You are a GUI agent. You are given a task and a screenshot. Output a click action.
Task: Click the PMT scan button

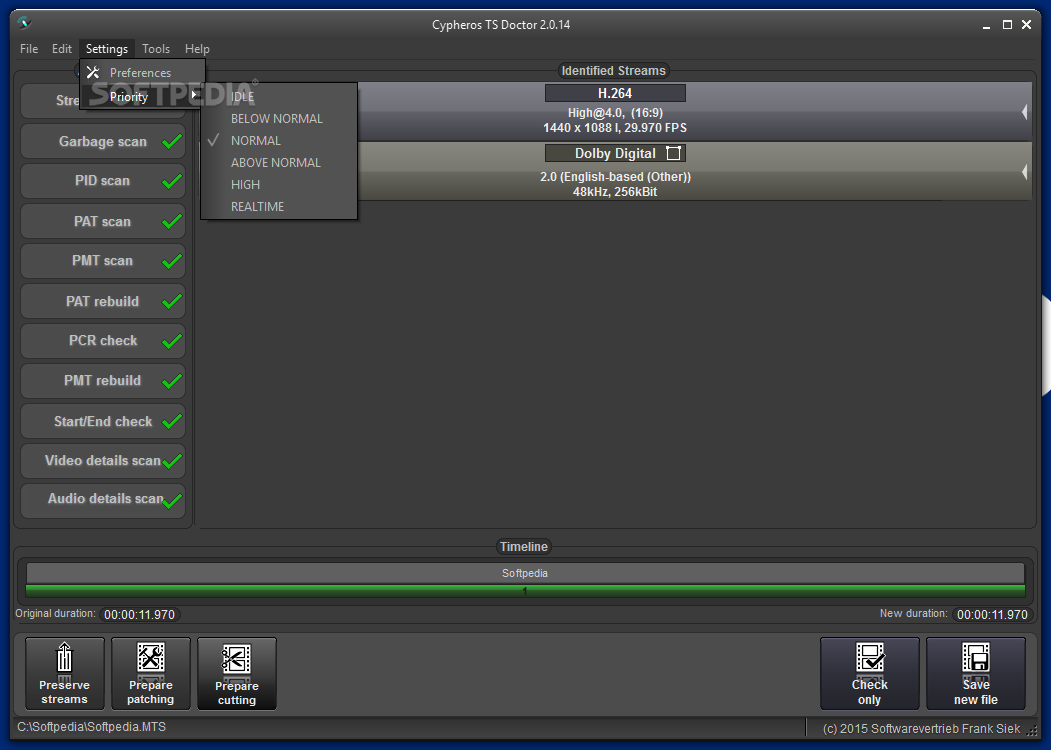click(103, 261)
